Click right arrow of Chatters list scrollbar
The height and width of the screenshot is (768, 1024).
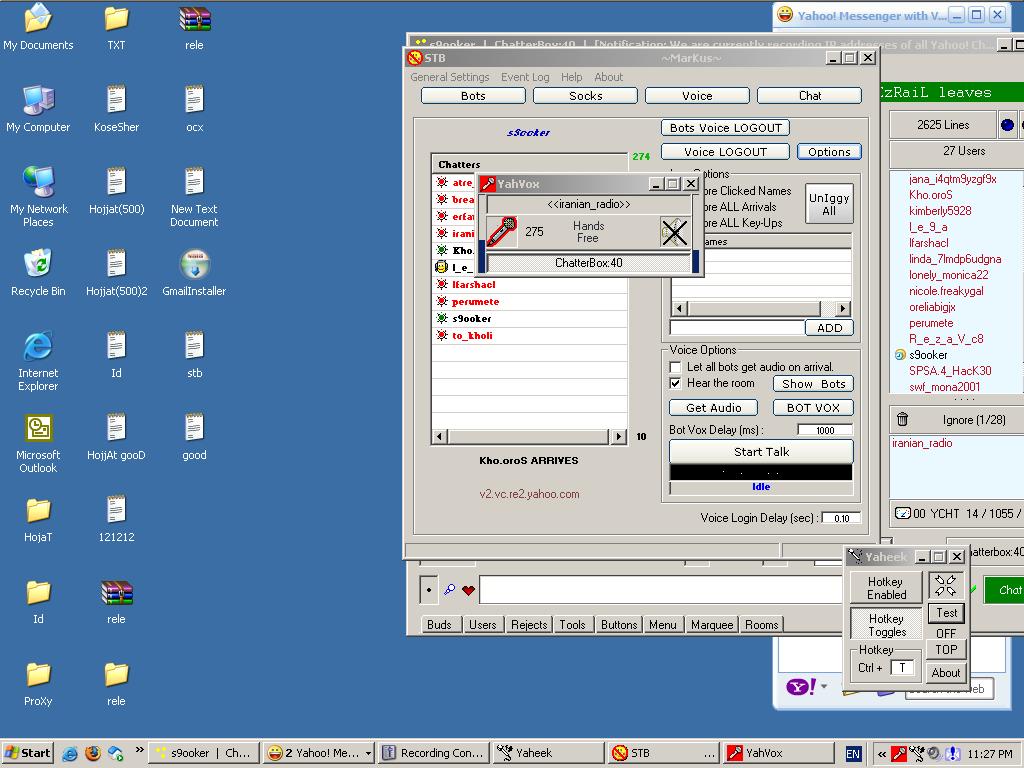618,436
